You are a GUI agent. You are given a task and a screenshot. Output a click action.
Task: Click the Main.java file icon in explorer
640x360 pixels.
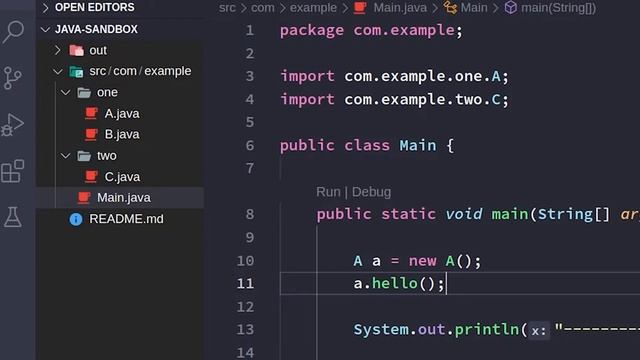tap(84, 198)
